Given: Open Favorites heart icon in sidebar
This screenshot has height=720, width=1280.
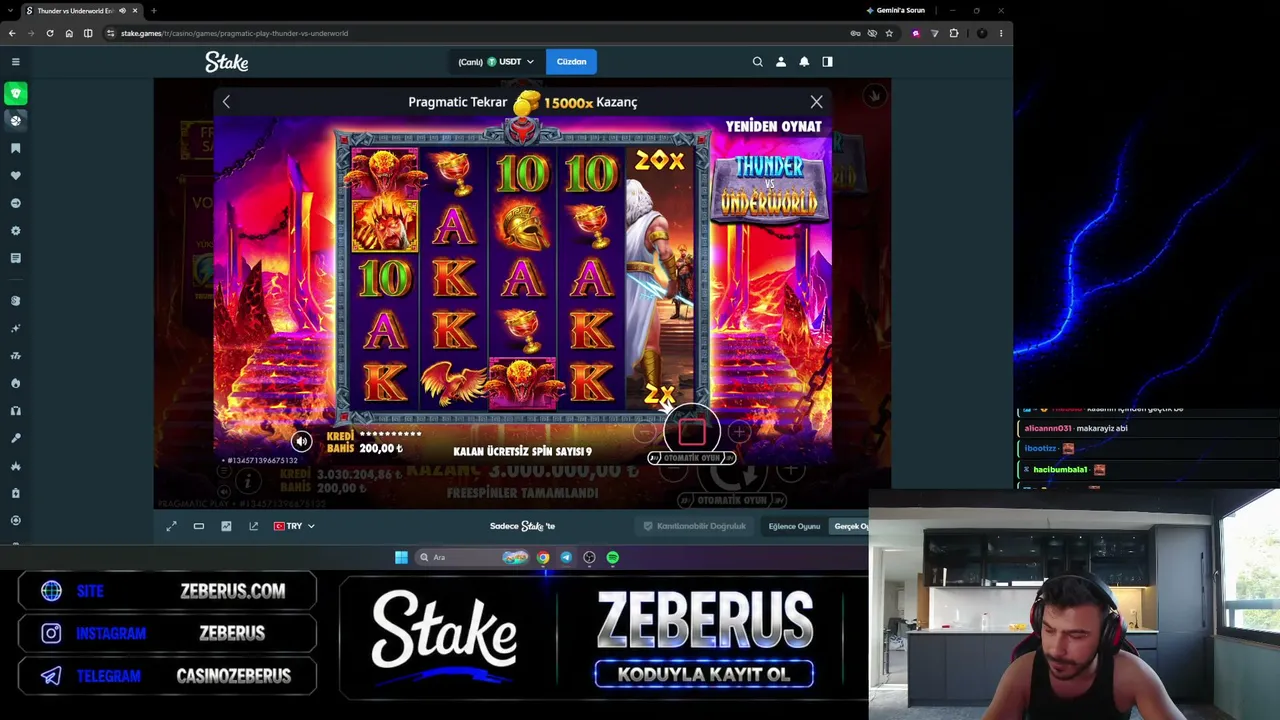Looking at the screenshot, I should point(15,176).
